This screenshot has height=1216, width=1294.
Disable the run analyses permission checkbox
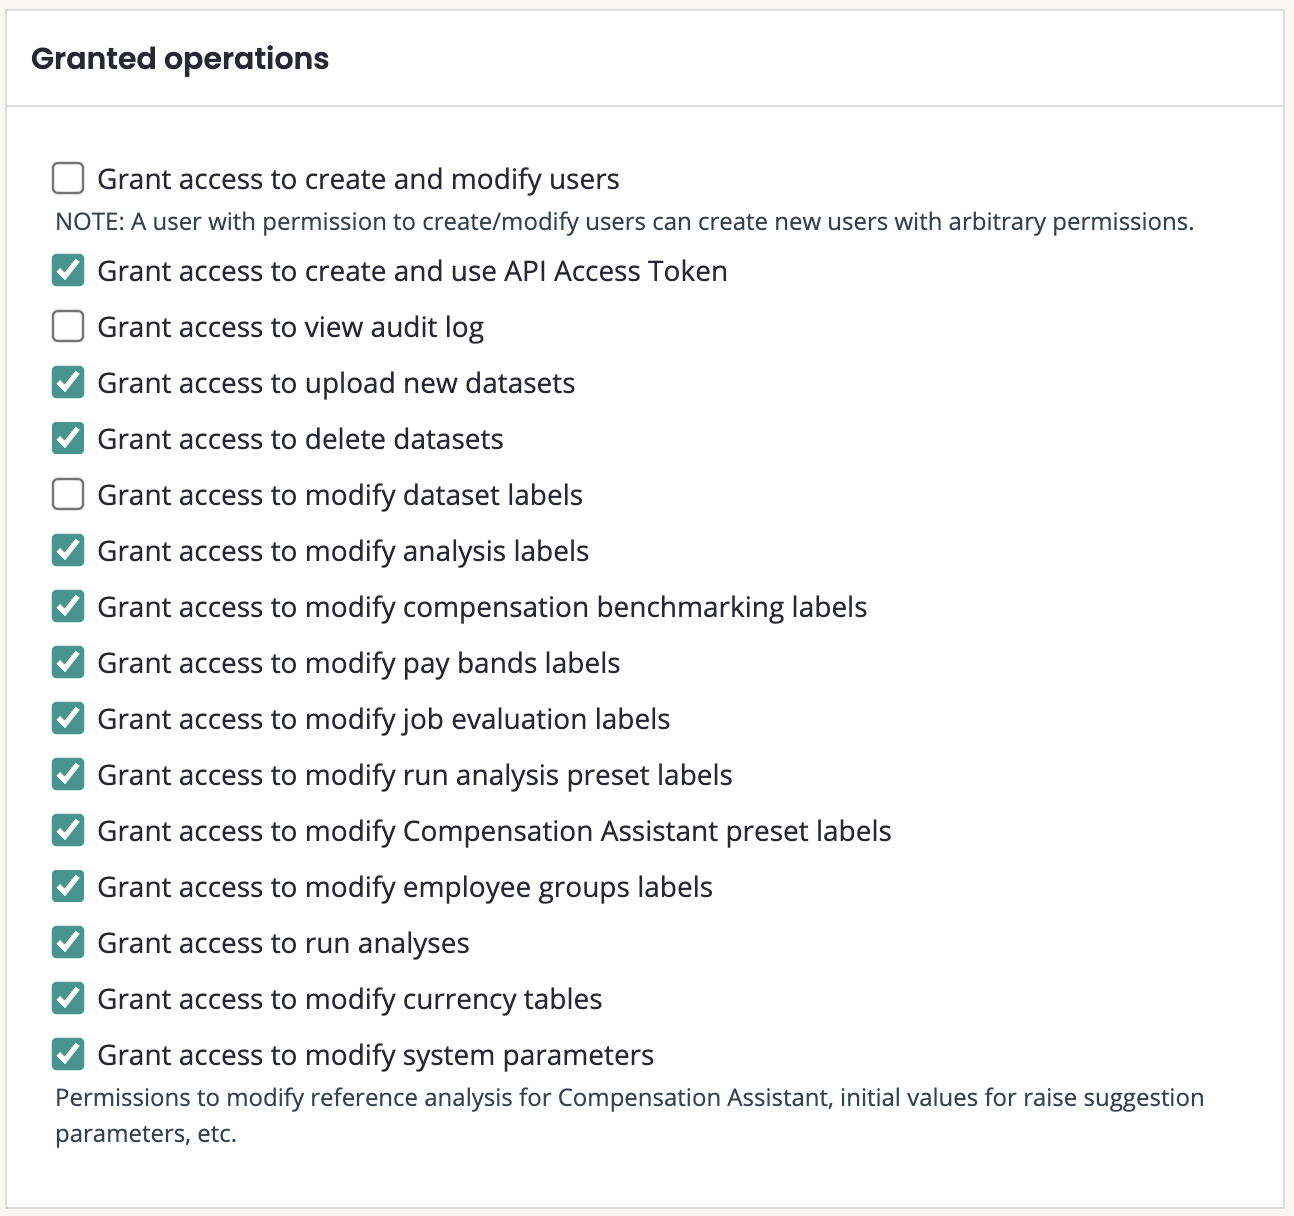click(x=68, y=943)
